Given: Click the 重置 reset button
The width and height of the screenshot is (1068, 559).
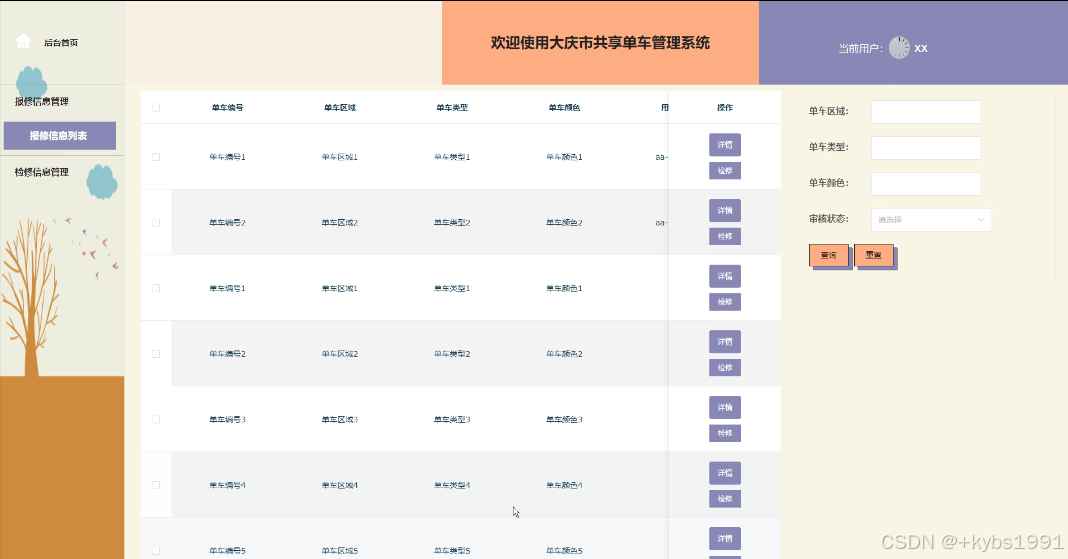Looking at the screenshot, I should click(873, 255).
